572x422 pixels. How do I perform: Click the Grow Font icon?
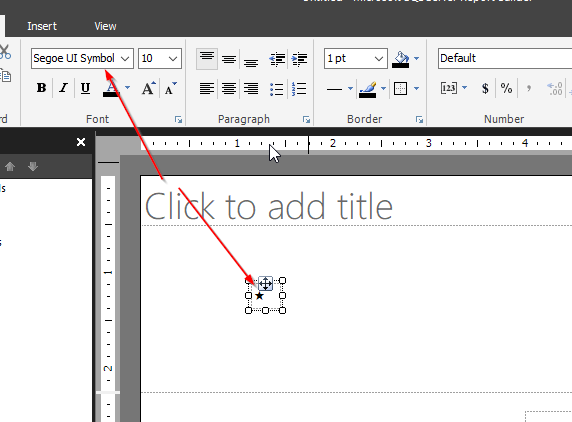click(x=148, y=88)
